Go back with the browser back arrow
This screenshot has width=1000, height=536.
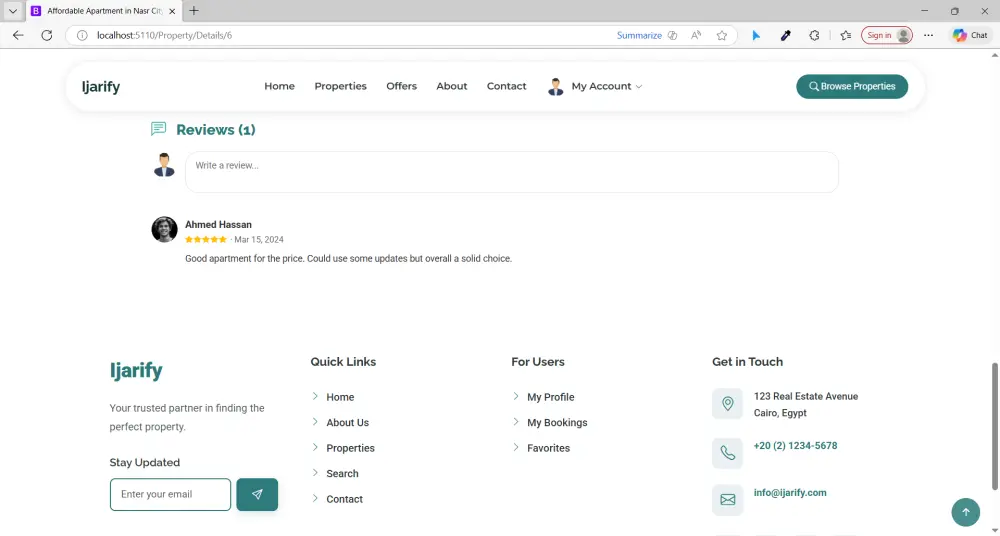coord(18,35)
